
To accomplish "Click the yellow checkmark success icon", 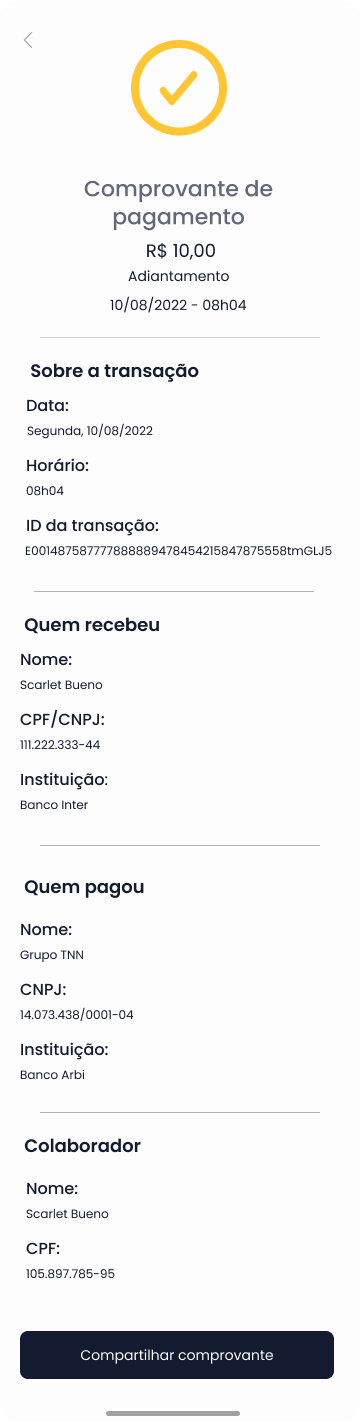I will (x=180, y=89).
